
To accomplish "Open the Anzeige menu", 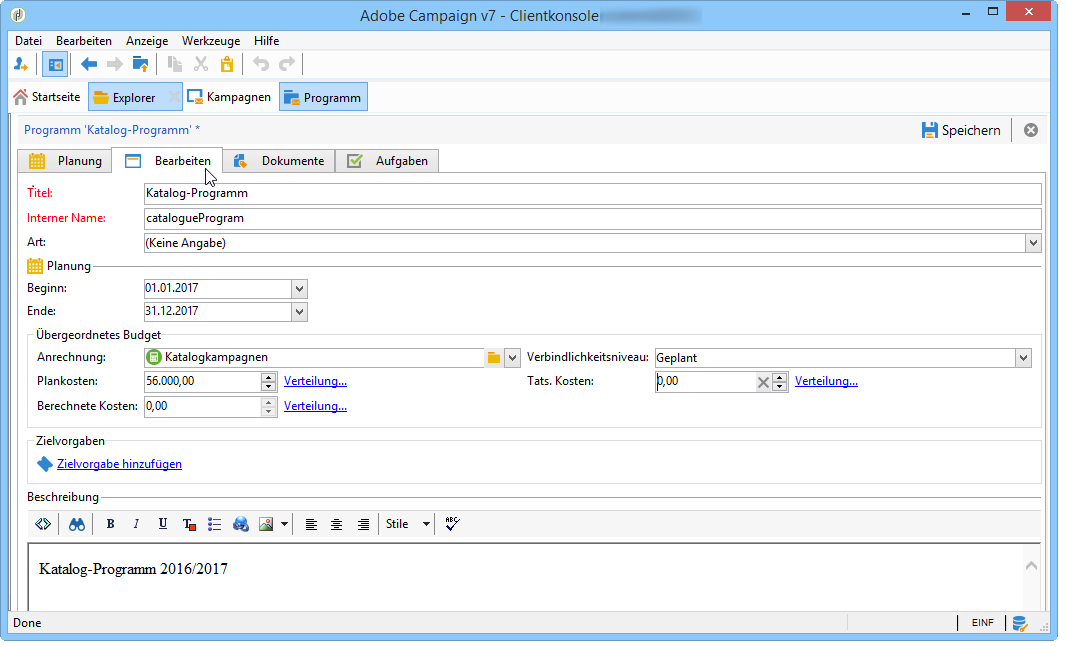I will click(147, 42).
